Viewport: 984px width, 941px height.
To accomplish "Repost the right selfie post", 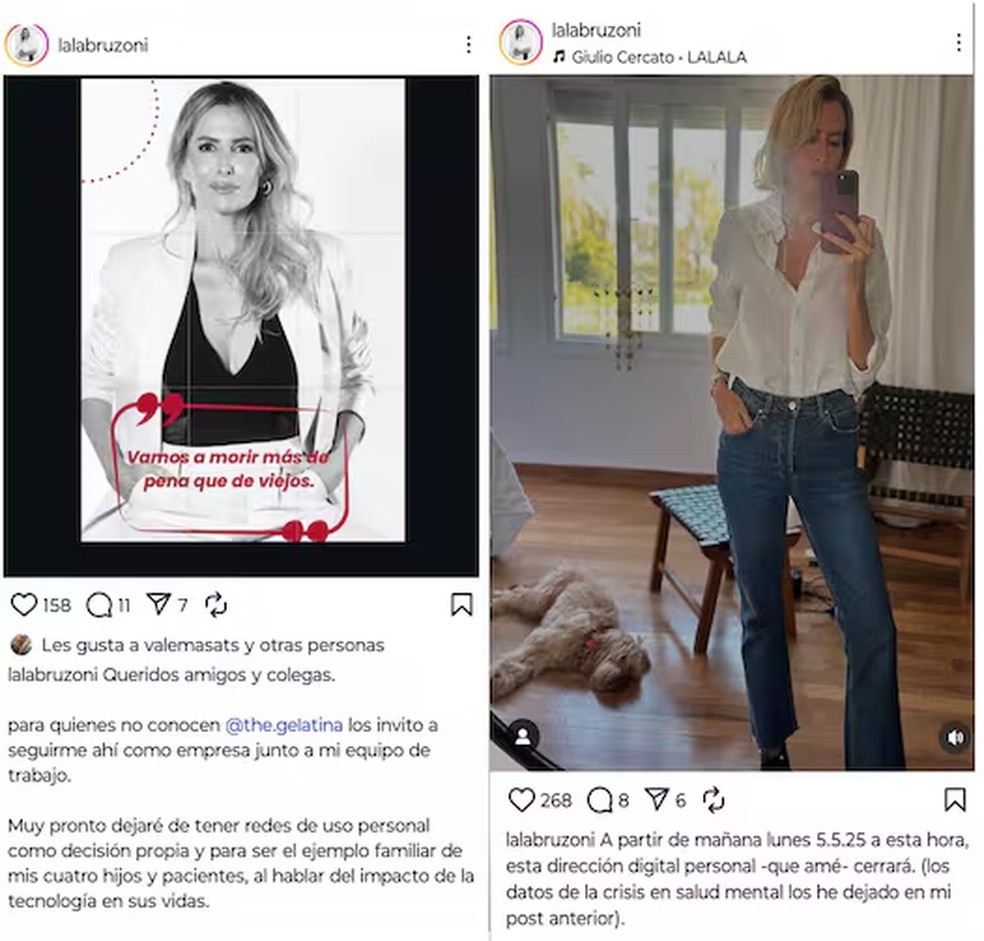I will coord(714,800).
